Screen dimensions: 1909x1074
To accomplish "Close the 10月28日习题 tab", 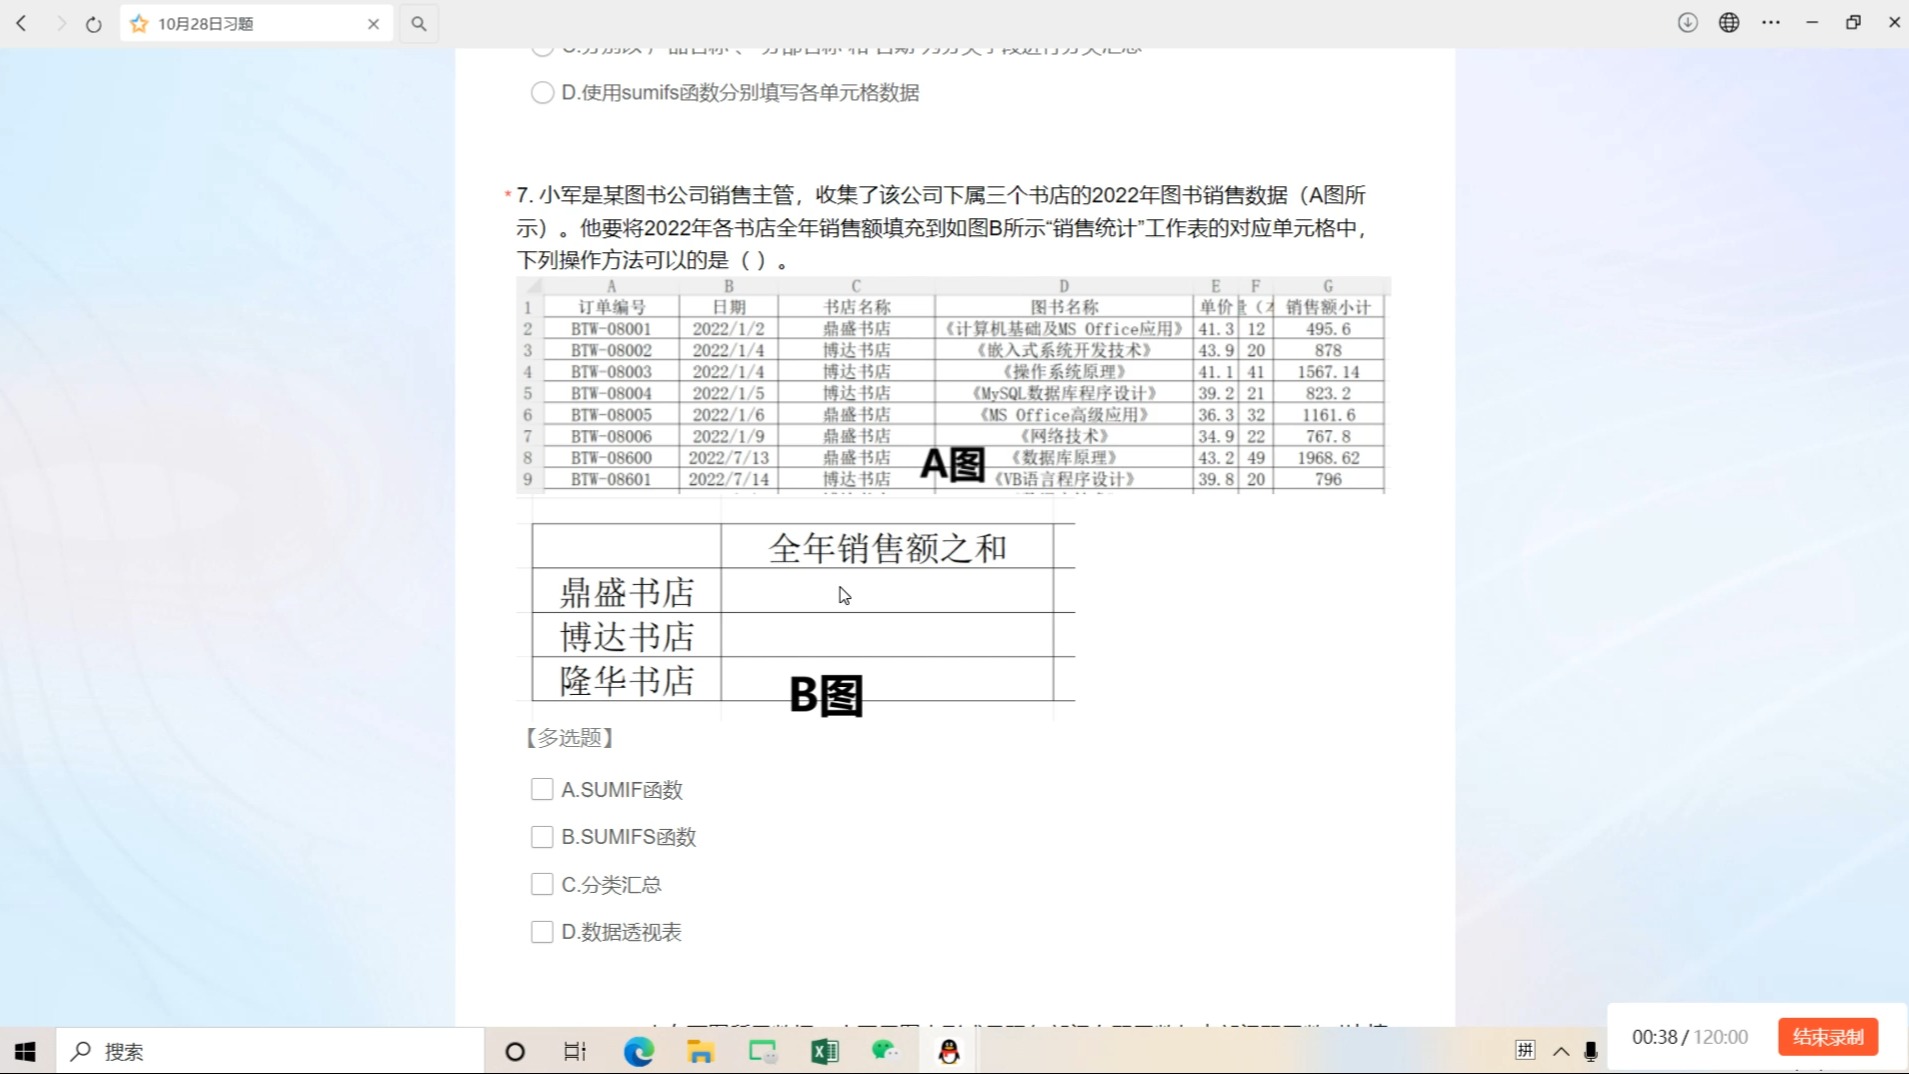I will click(x=374, y=23).
